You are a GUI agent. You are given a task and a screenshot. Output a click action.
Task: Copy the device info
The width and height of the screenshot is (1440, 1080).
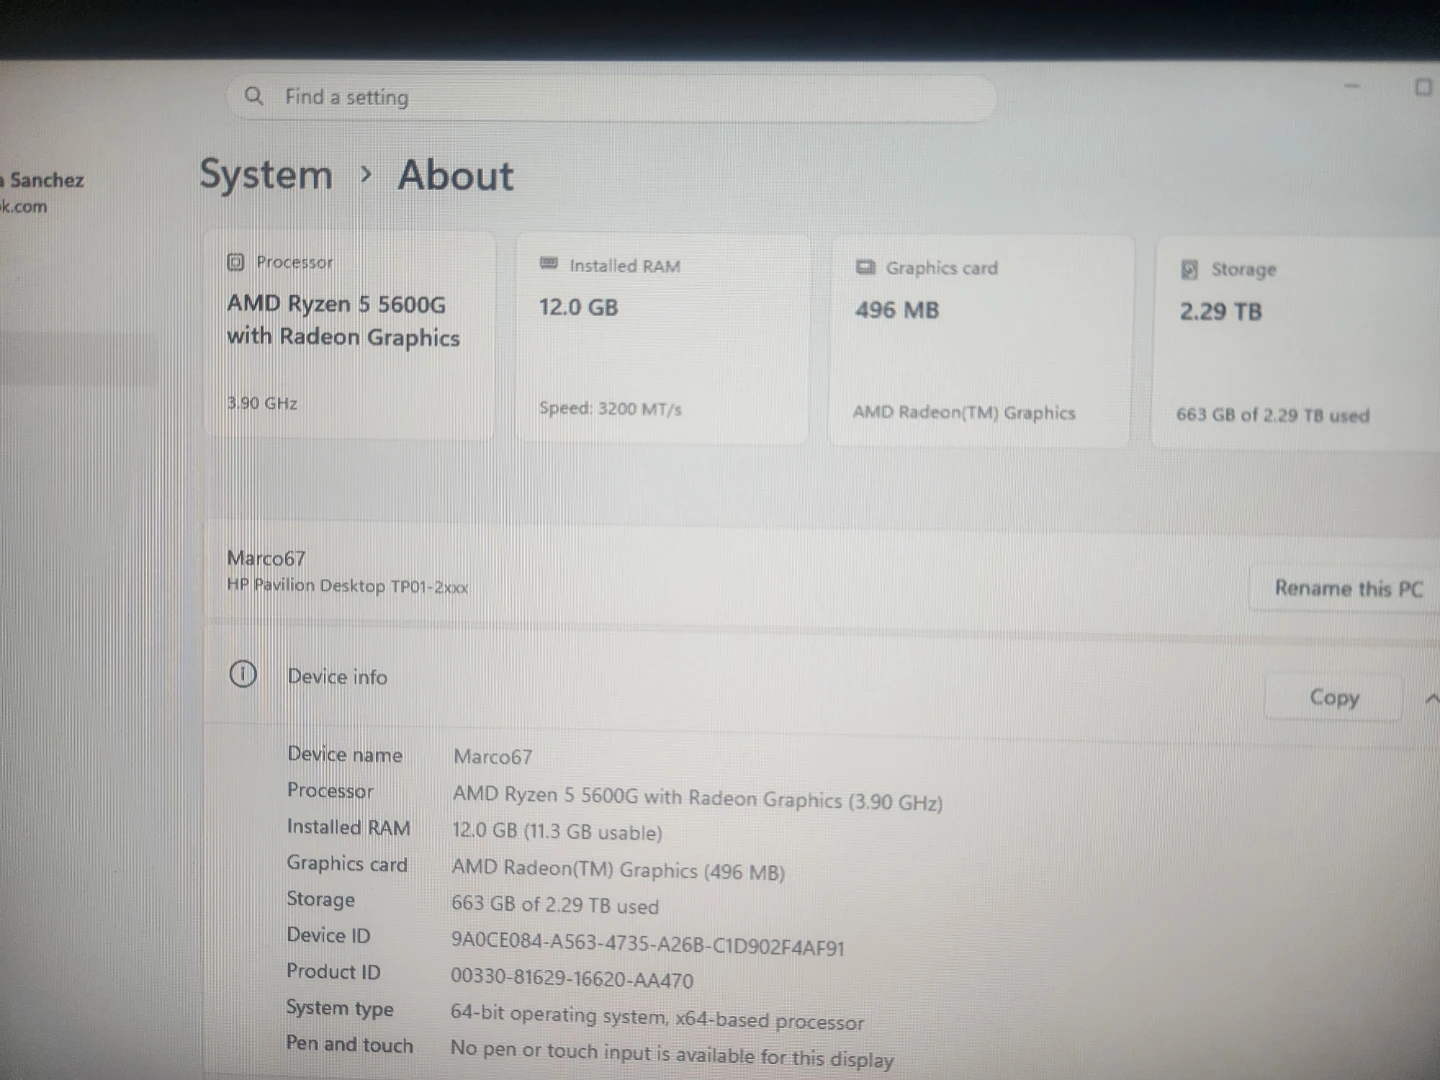[1334, 697]
